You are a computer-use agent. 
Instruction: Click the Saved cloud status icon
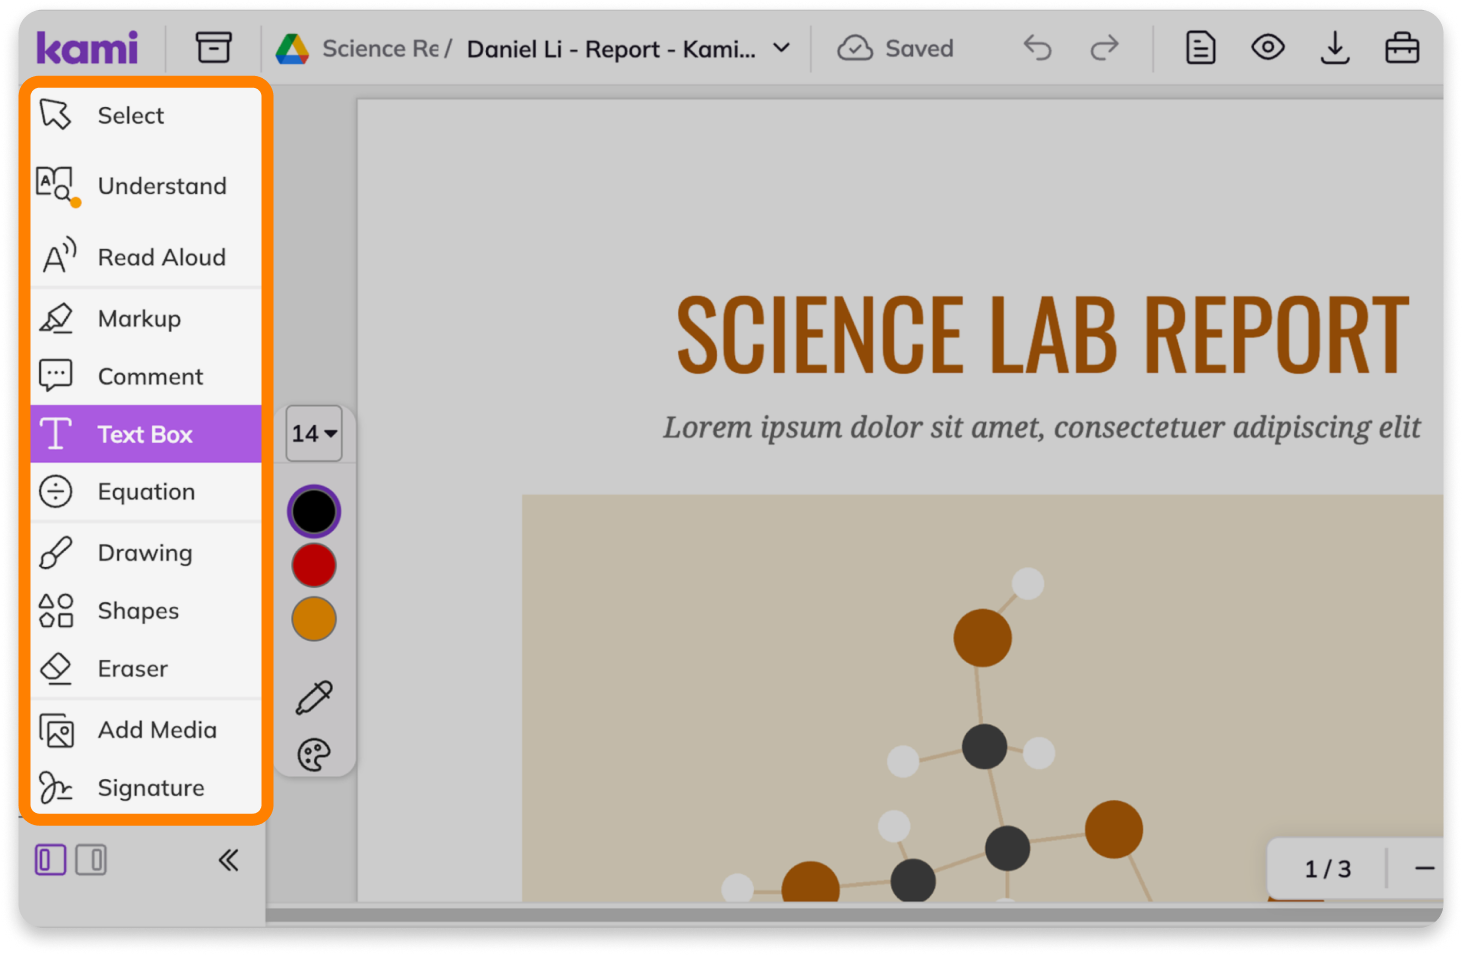[855, 48]
